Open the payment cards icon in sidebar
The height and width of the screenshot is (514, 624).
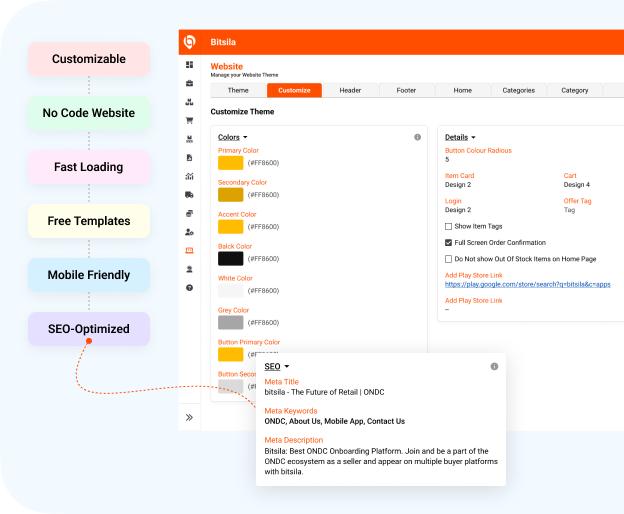tap(189, 213)
